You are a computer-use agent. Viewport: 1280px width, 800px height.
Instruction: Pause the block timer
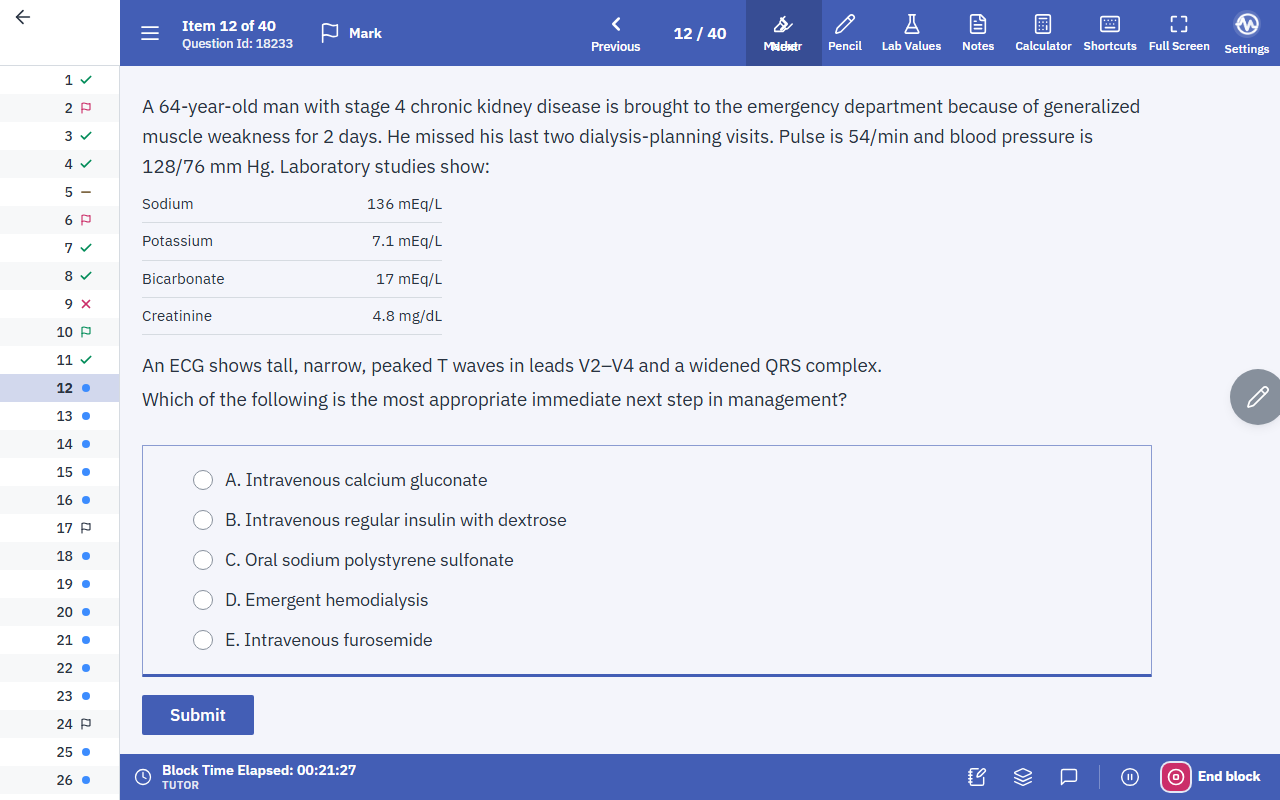tap(1130, 777)
